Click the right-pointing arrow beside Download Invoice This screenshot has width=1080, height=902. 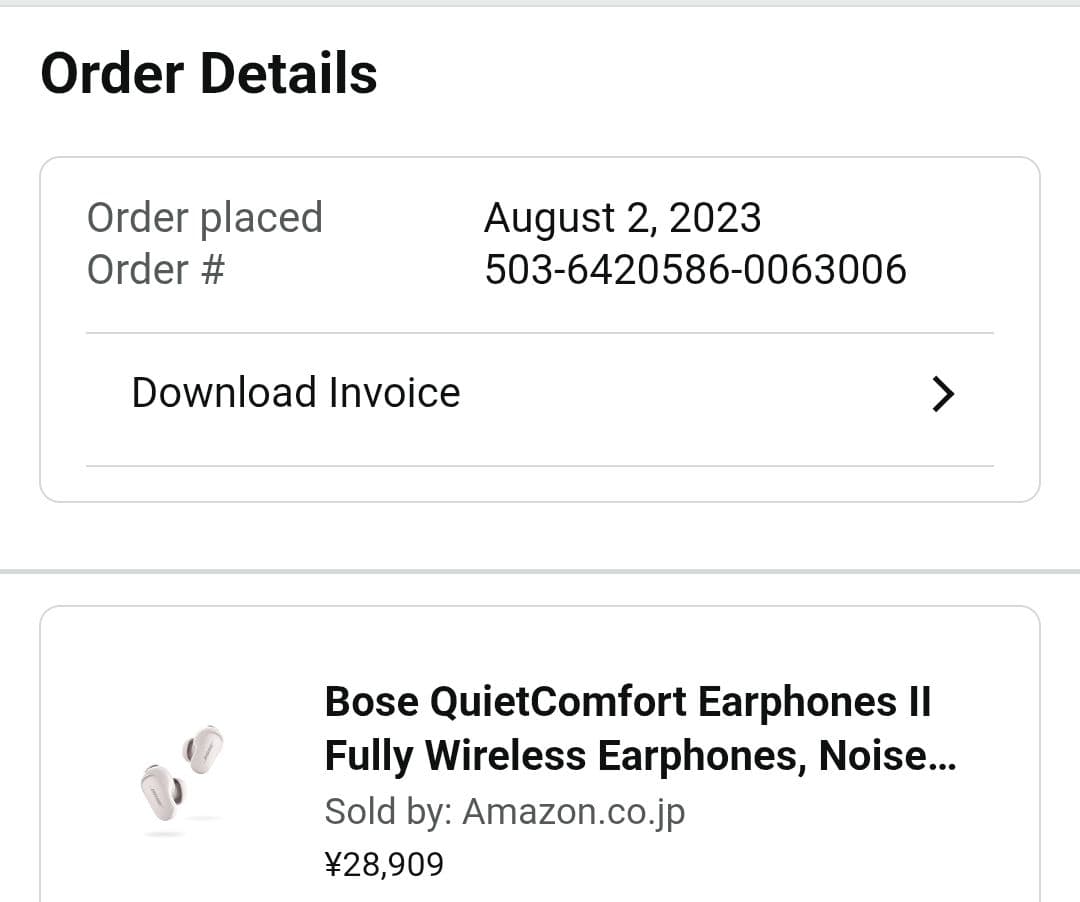coord(943,393)
